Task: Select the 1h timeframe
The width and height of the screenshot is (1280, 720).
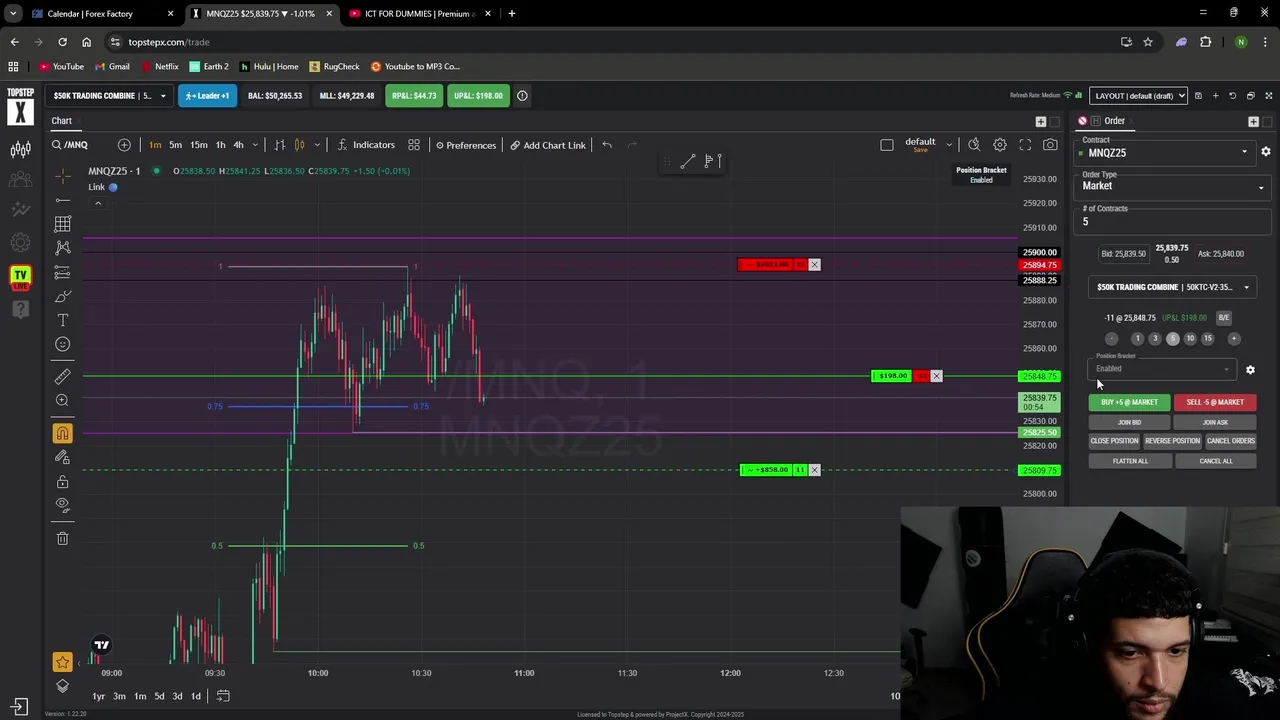Action: coord(220,145)
